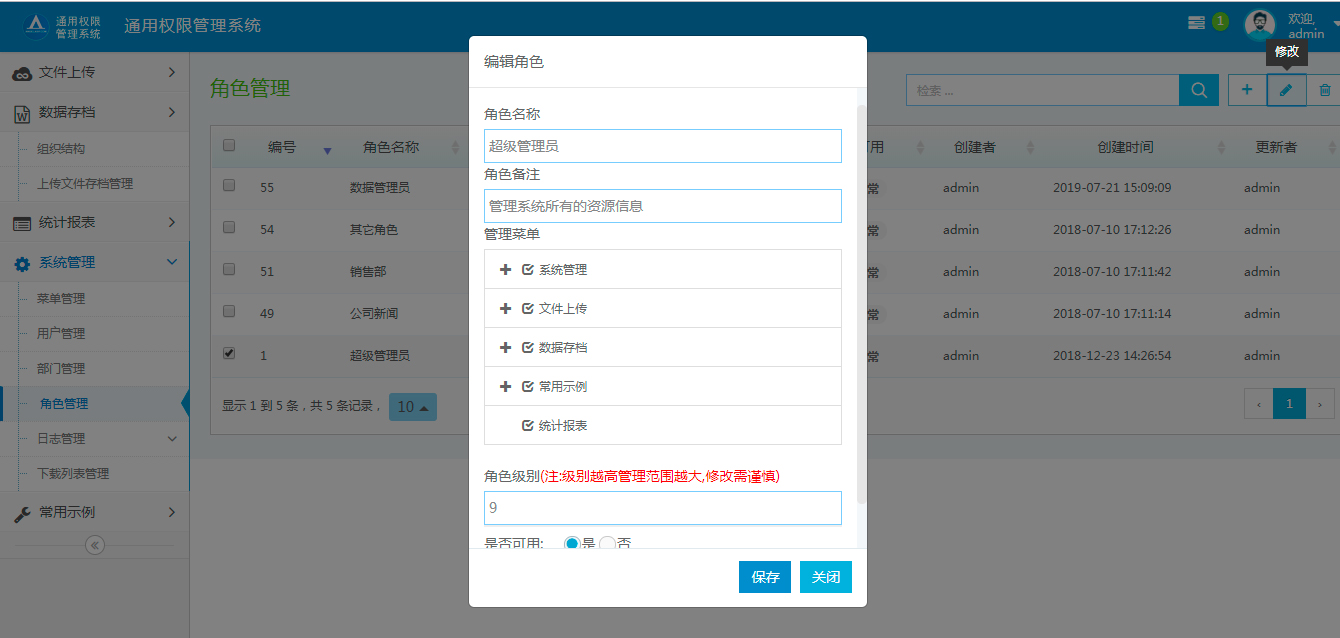Click next page arrow in pagination
Viewport: 1340px width, 638px height.
pos(1320,404)
